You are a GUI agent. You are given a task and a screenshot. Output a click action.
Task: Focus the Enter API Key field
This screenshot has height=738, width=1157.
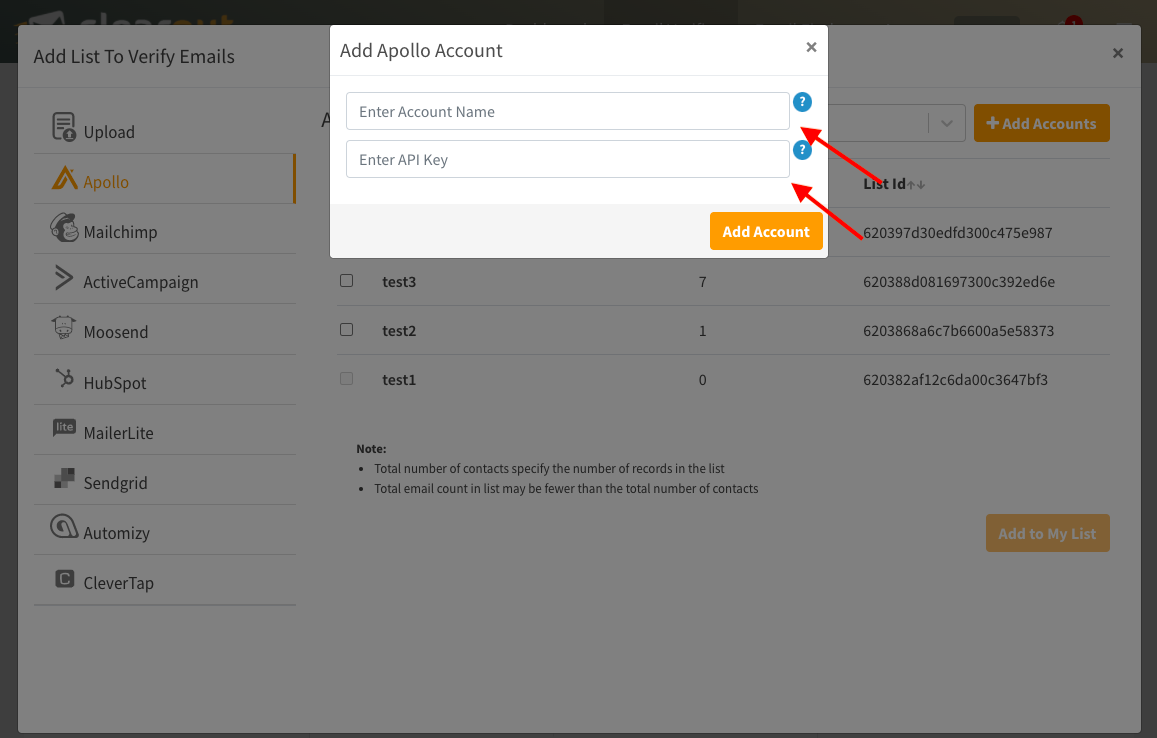(567, 159)
